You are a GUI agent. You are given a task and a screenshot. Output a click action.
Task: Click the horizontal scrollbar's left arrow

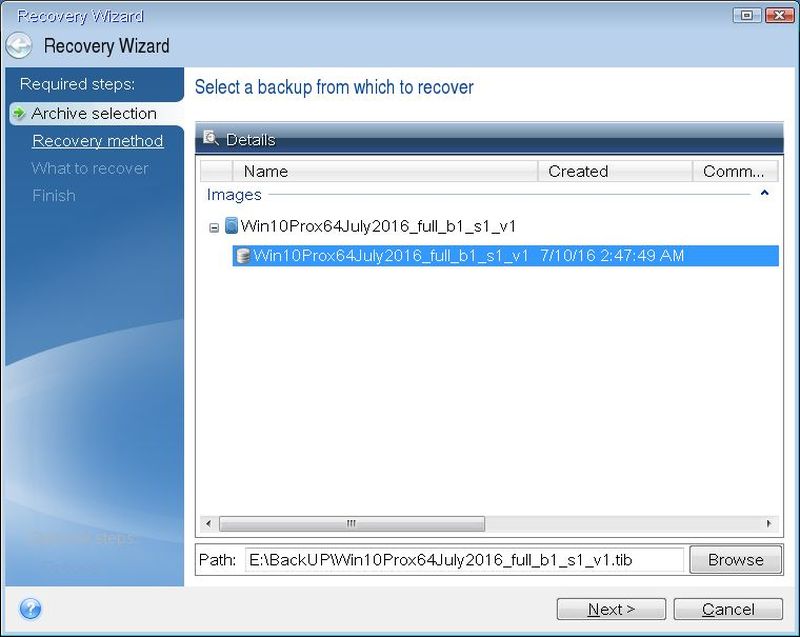click(207, 524)
